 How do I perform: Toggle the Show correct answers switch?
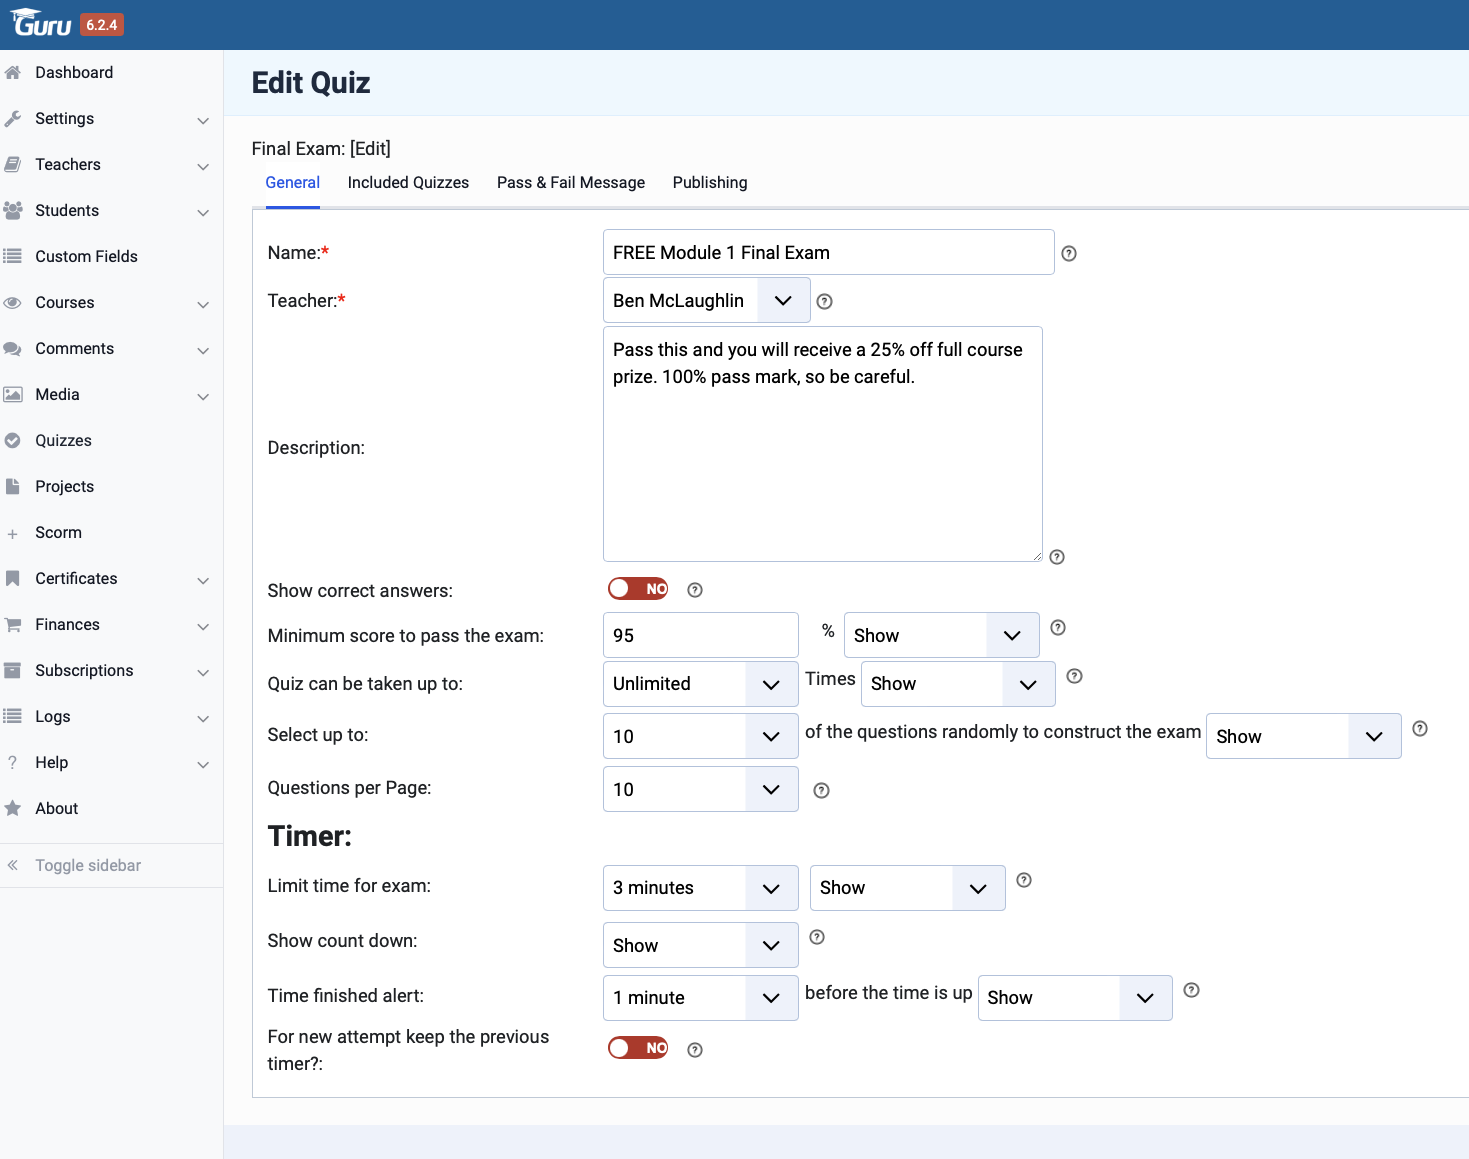[x=638, y=589]
